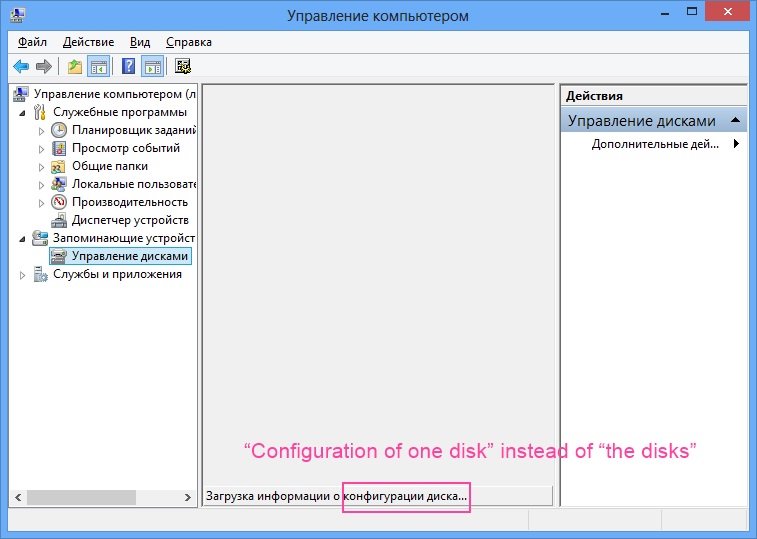Click the Просмотр событий icon
Image resolution: width=757 pixels, height=539 pixels.
59,148
